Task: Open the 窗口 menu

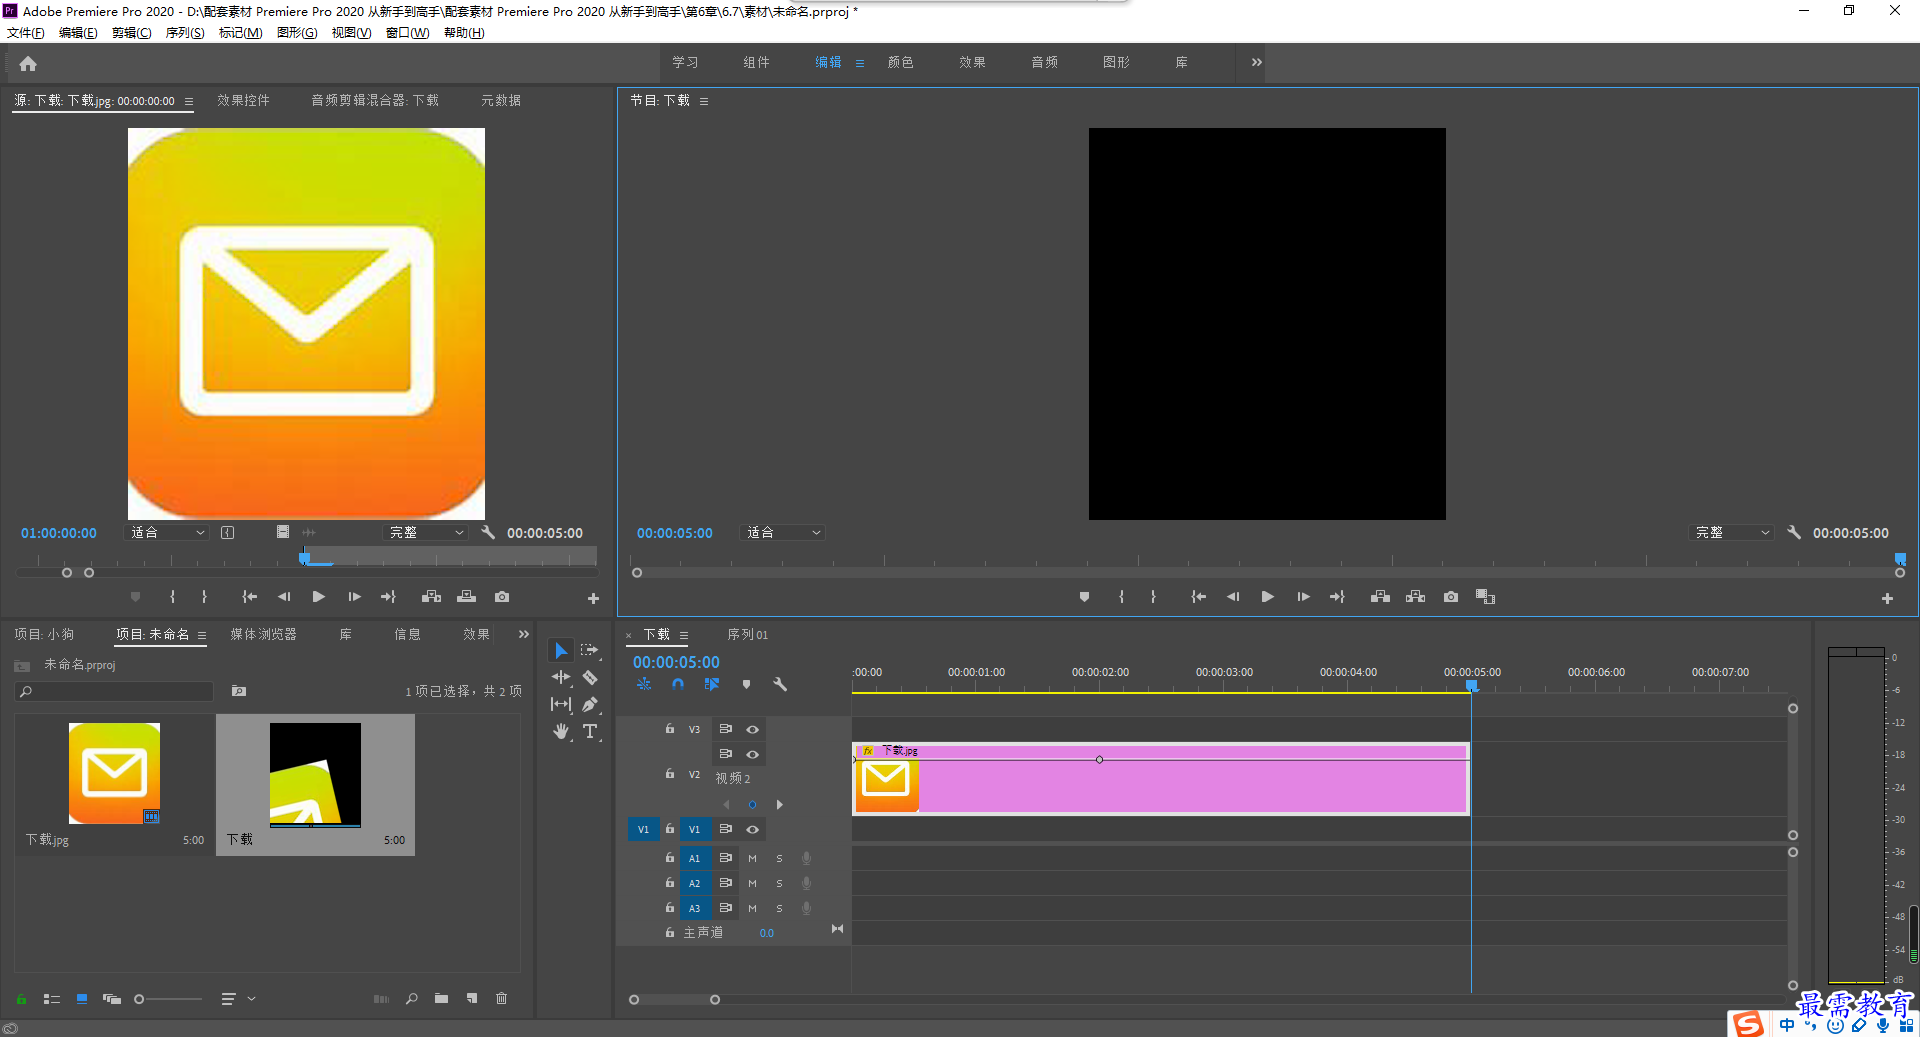Action: pyautogui.click(x=407, y=33)
